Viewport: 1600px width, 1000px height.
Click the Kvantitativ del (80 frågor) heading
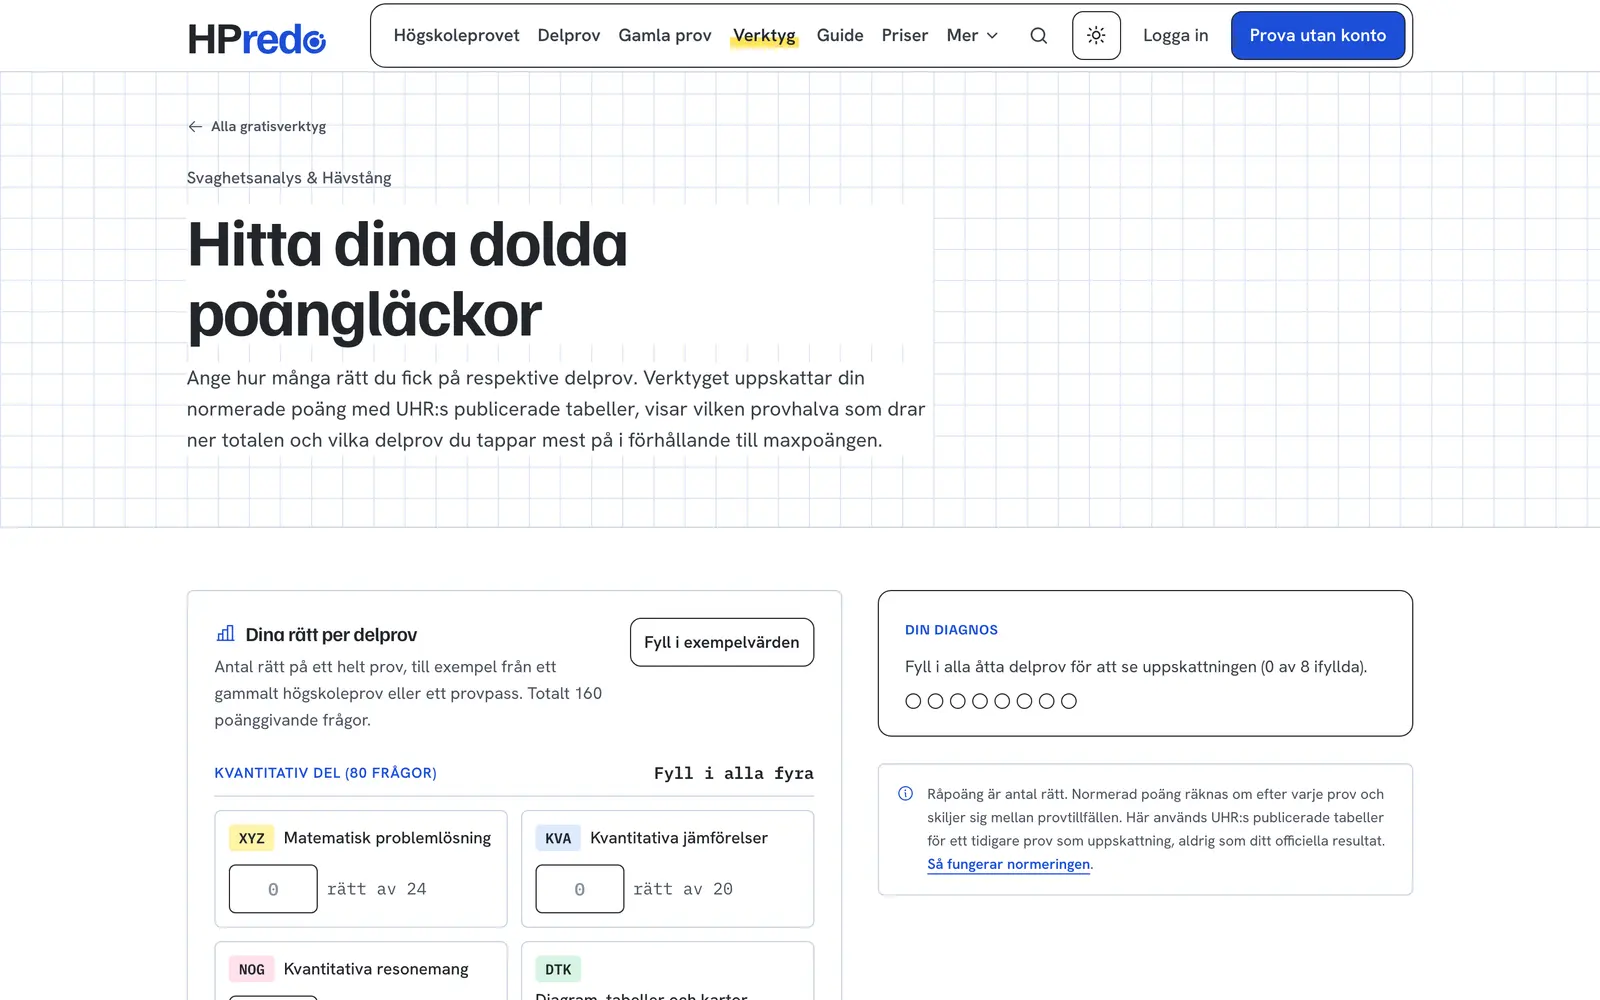coord(325,773)
